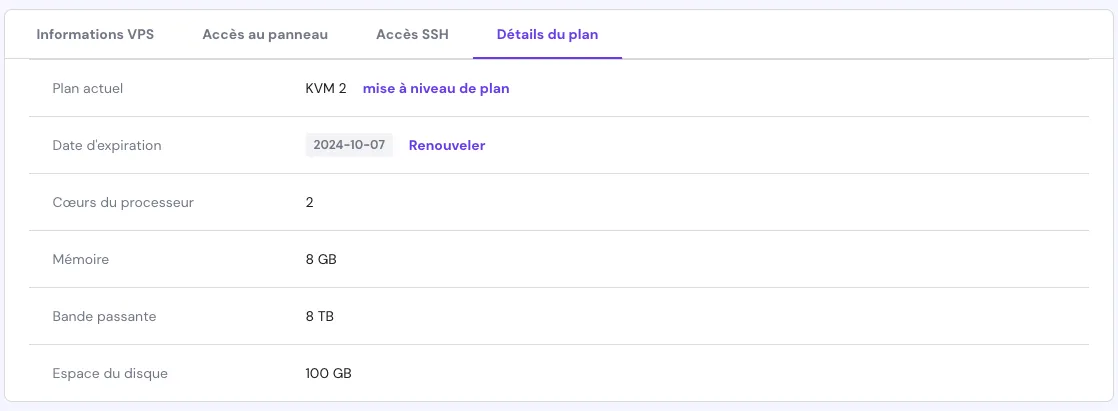Screen dimensions: 1118x411
Task: Select the 100 GB disk space value
Action: click(329, 373)
